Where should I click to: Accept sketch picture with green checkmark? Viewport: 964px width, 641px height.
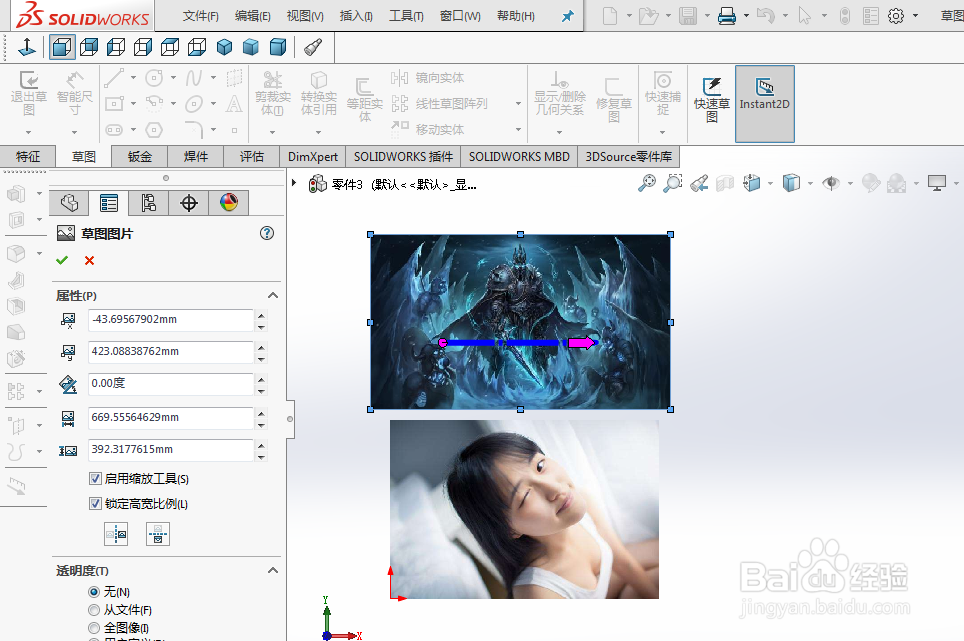(x=61, y=261)
